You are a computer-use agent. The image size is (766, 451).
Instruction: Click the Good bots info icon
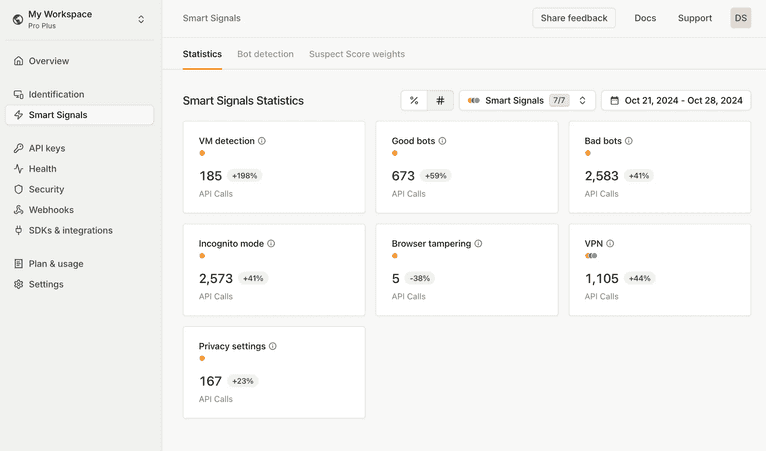coord(442,141)
